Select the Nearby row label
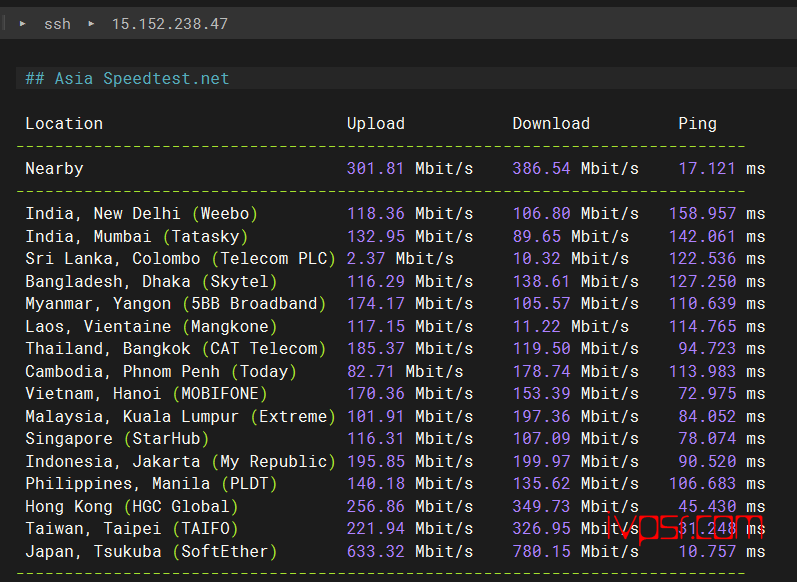Screen dimensions: 797x582 [x=54, y=168]
